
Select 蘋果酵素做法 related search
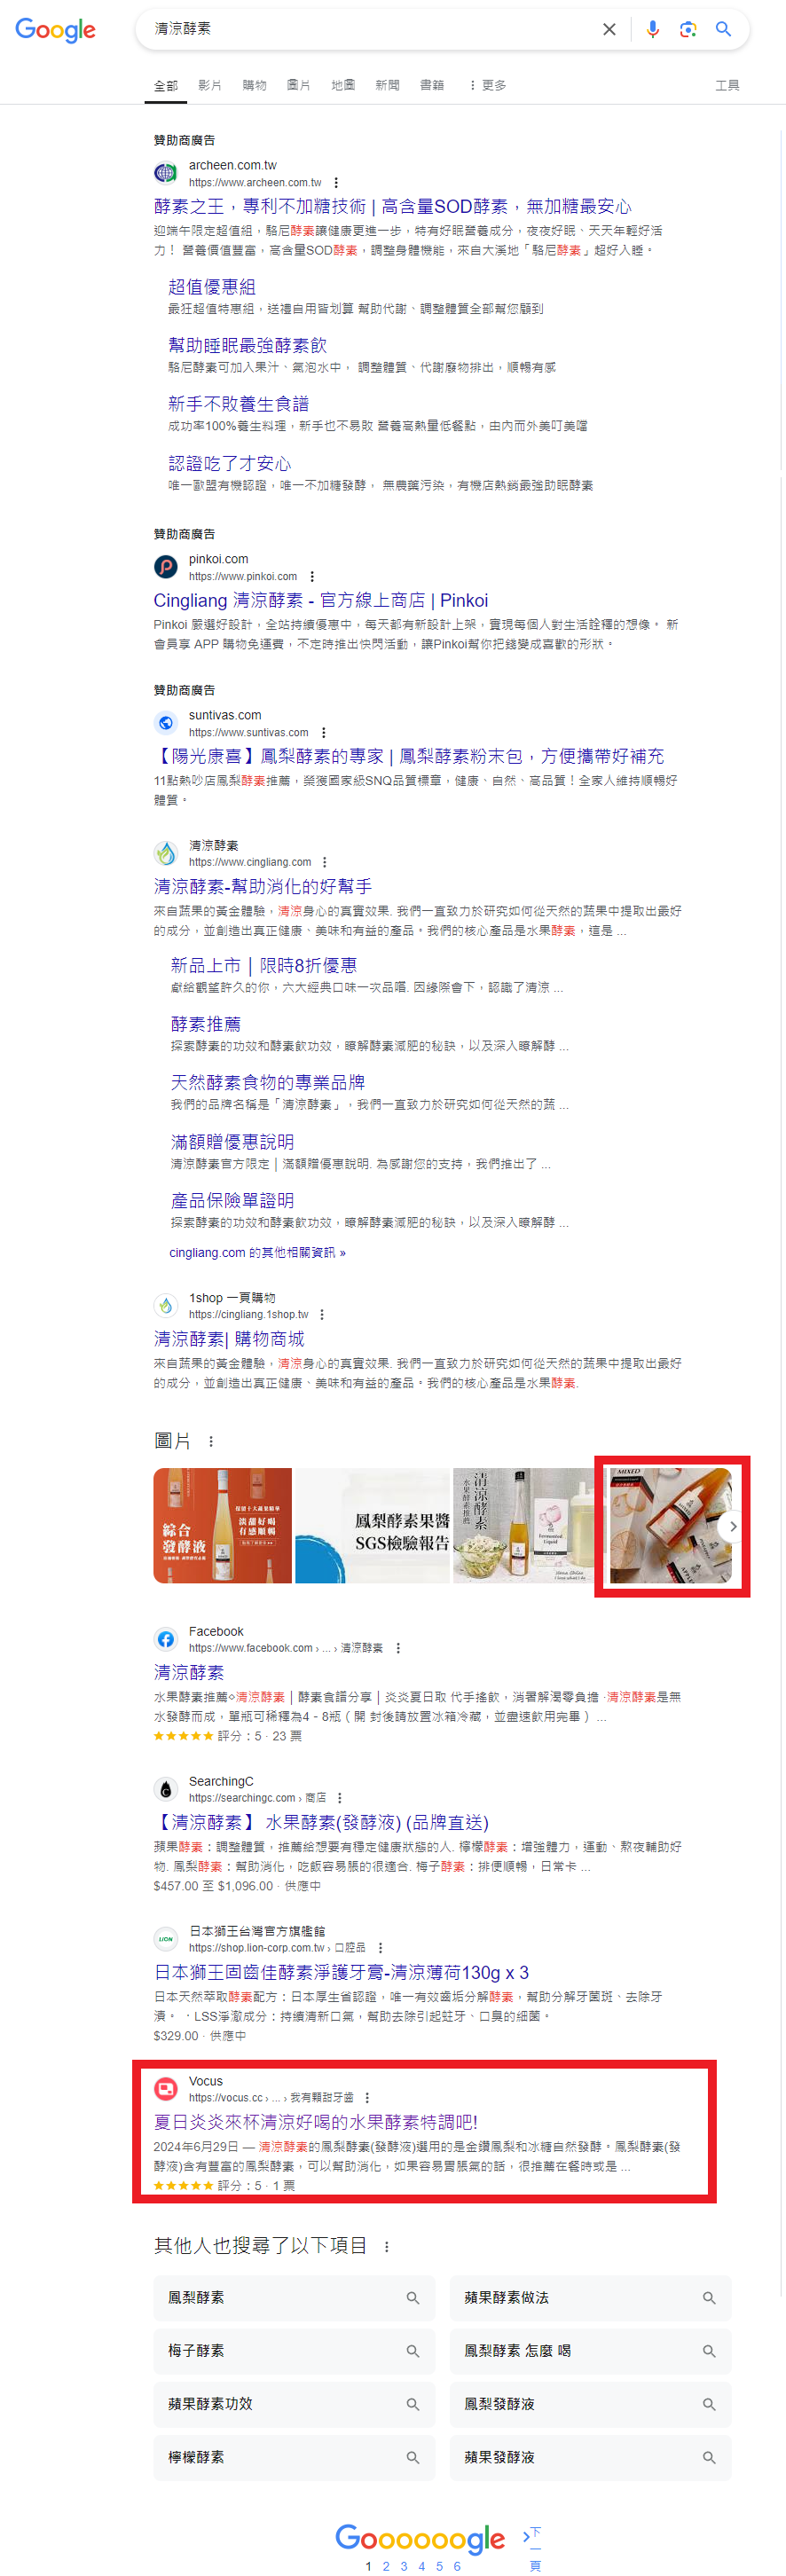point(590,2298)
